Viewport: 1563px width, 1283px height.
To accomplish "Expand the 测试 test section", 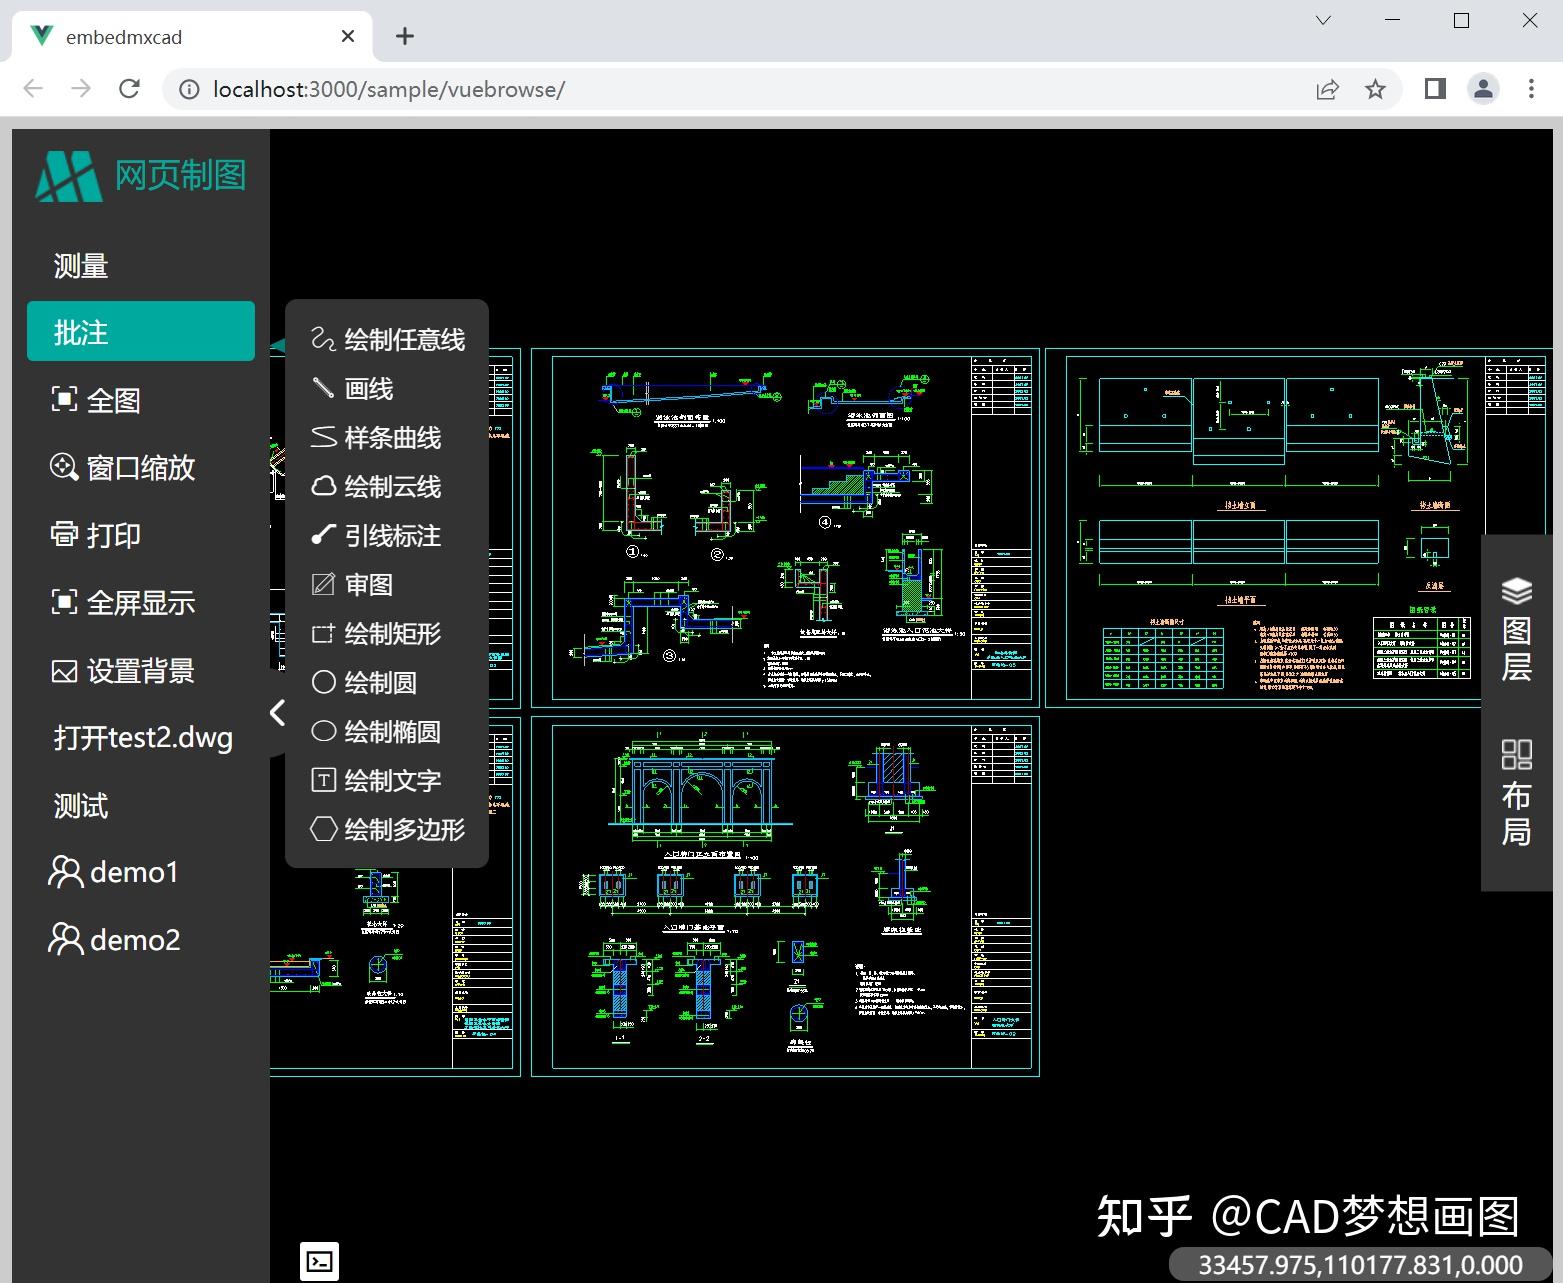I will (79, 805).
